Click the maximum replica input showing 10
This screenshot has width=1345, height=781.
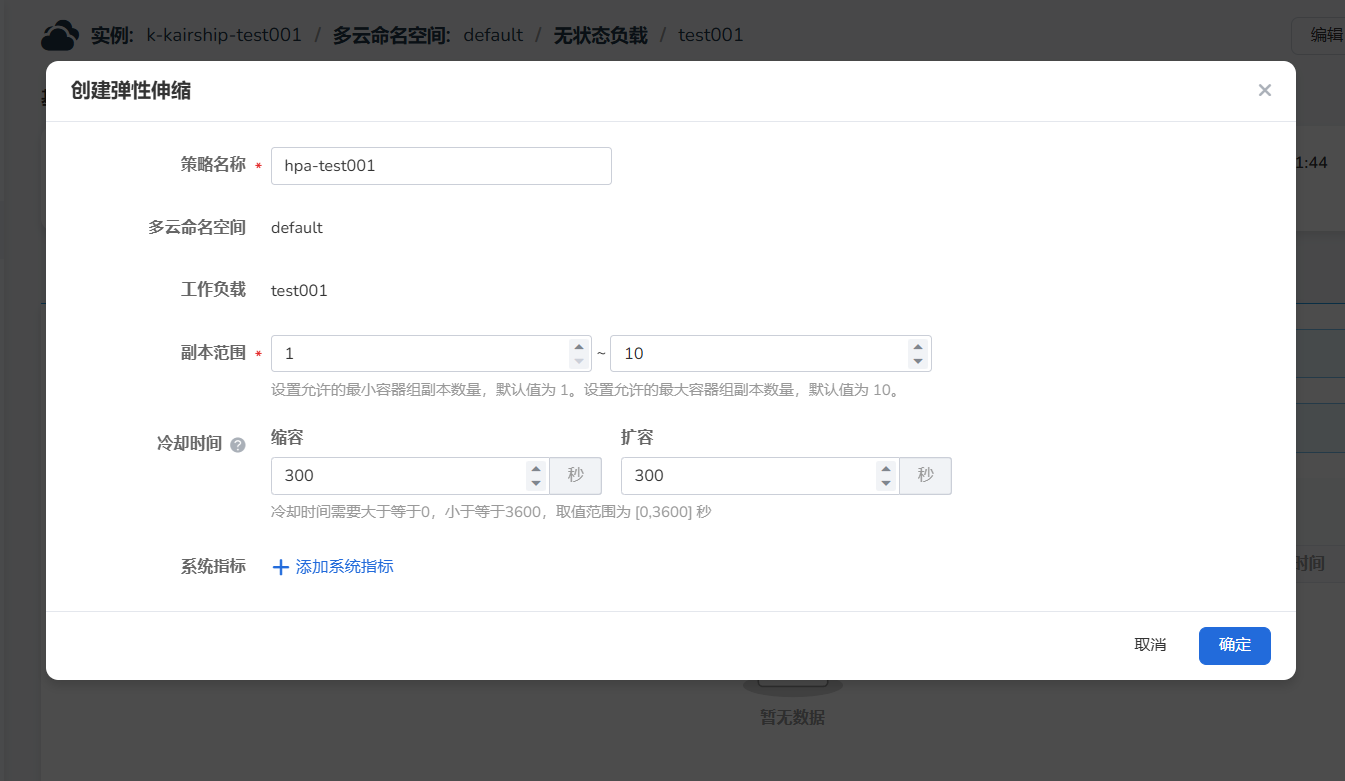pos(760,354)
